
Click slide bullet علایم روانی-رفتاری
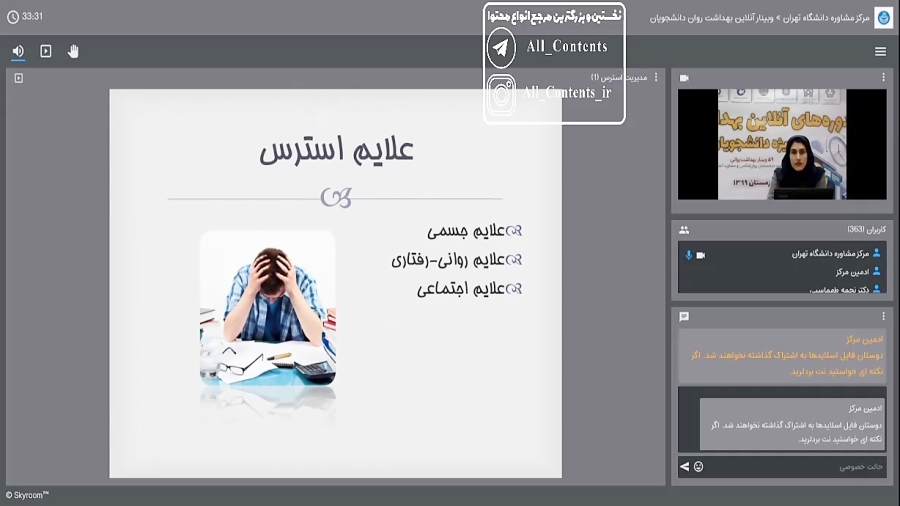(448, 260)
